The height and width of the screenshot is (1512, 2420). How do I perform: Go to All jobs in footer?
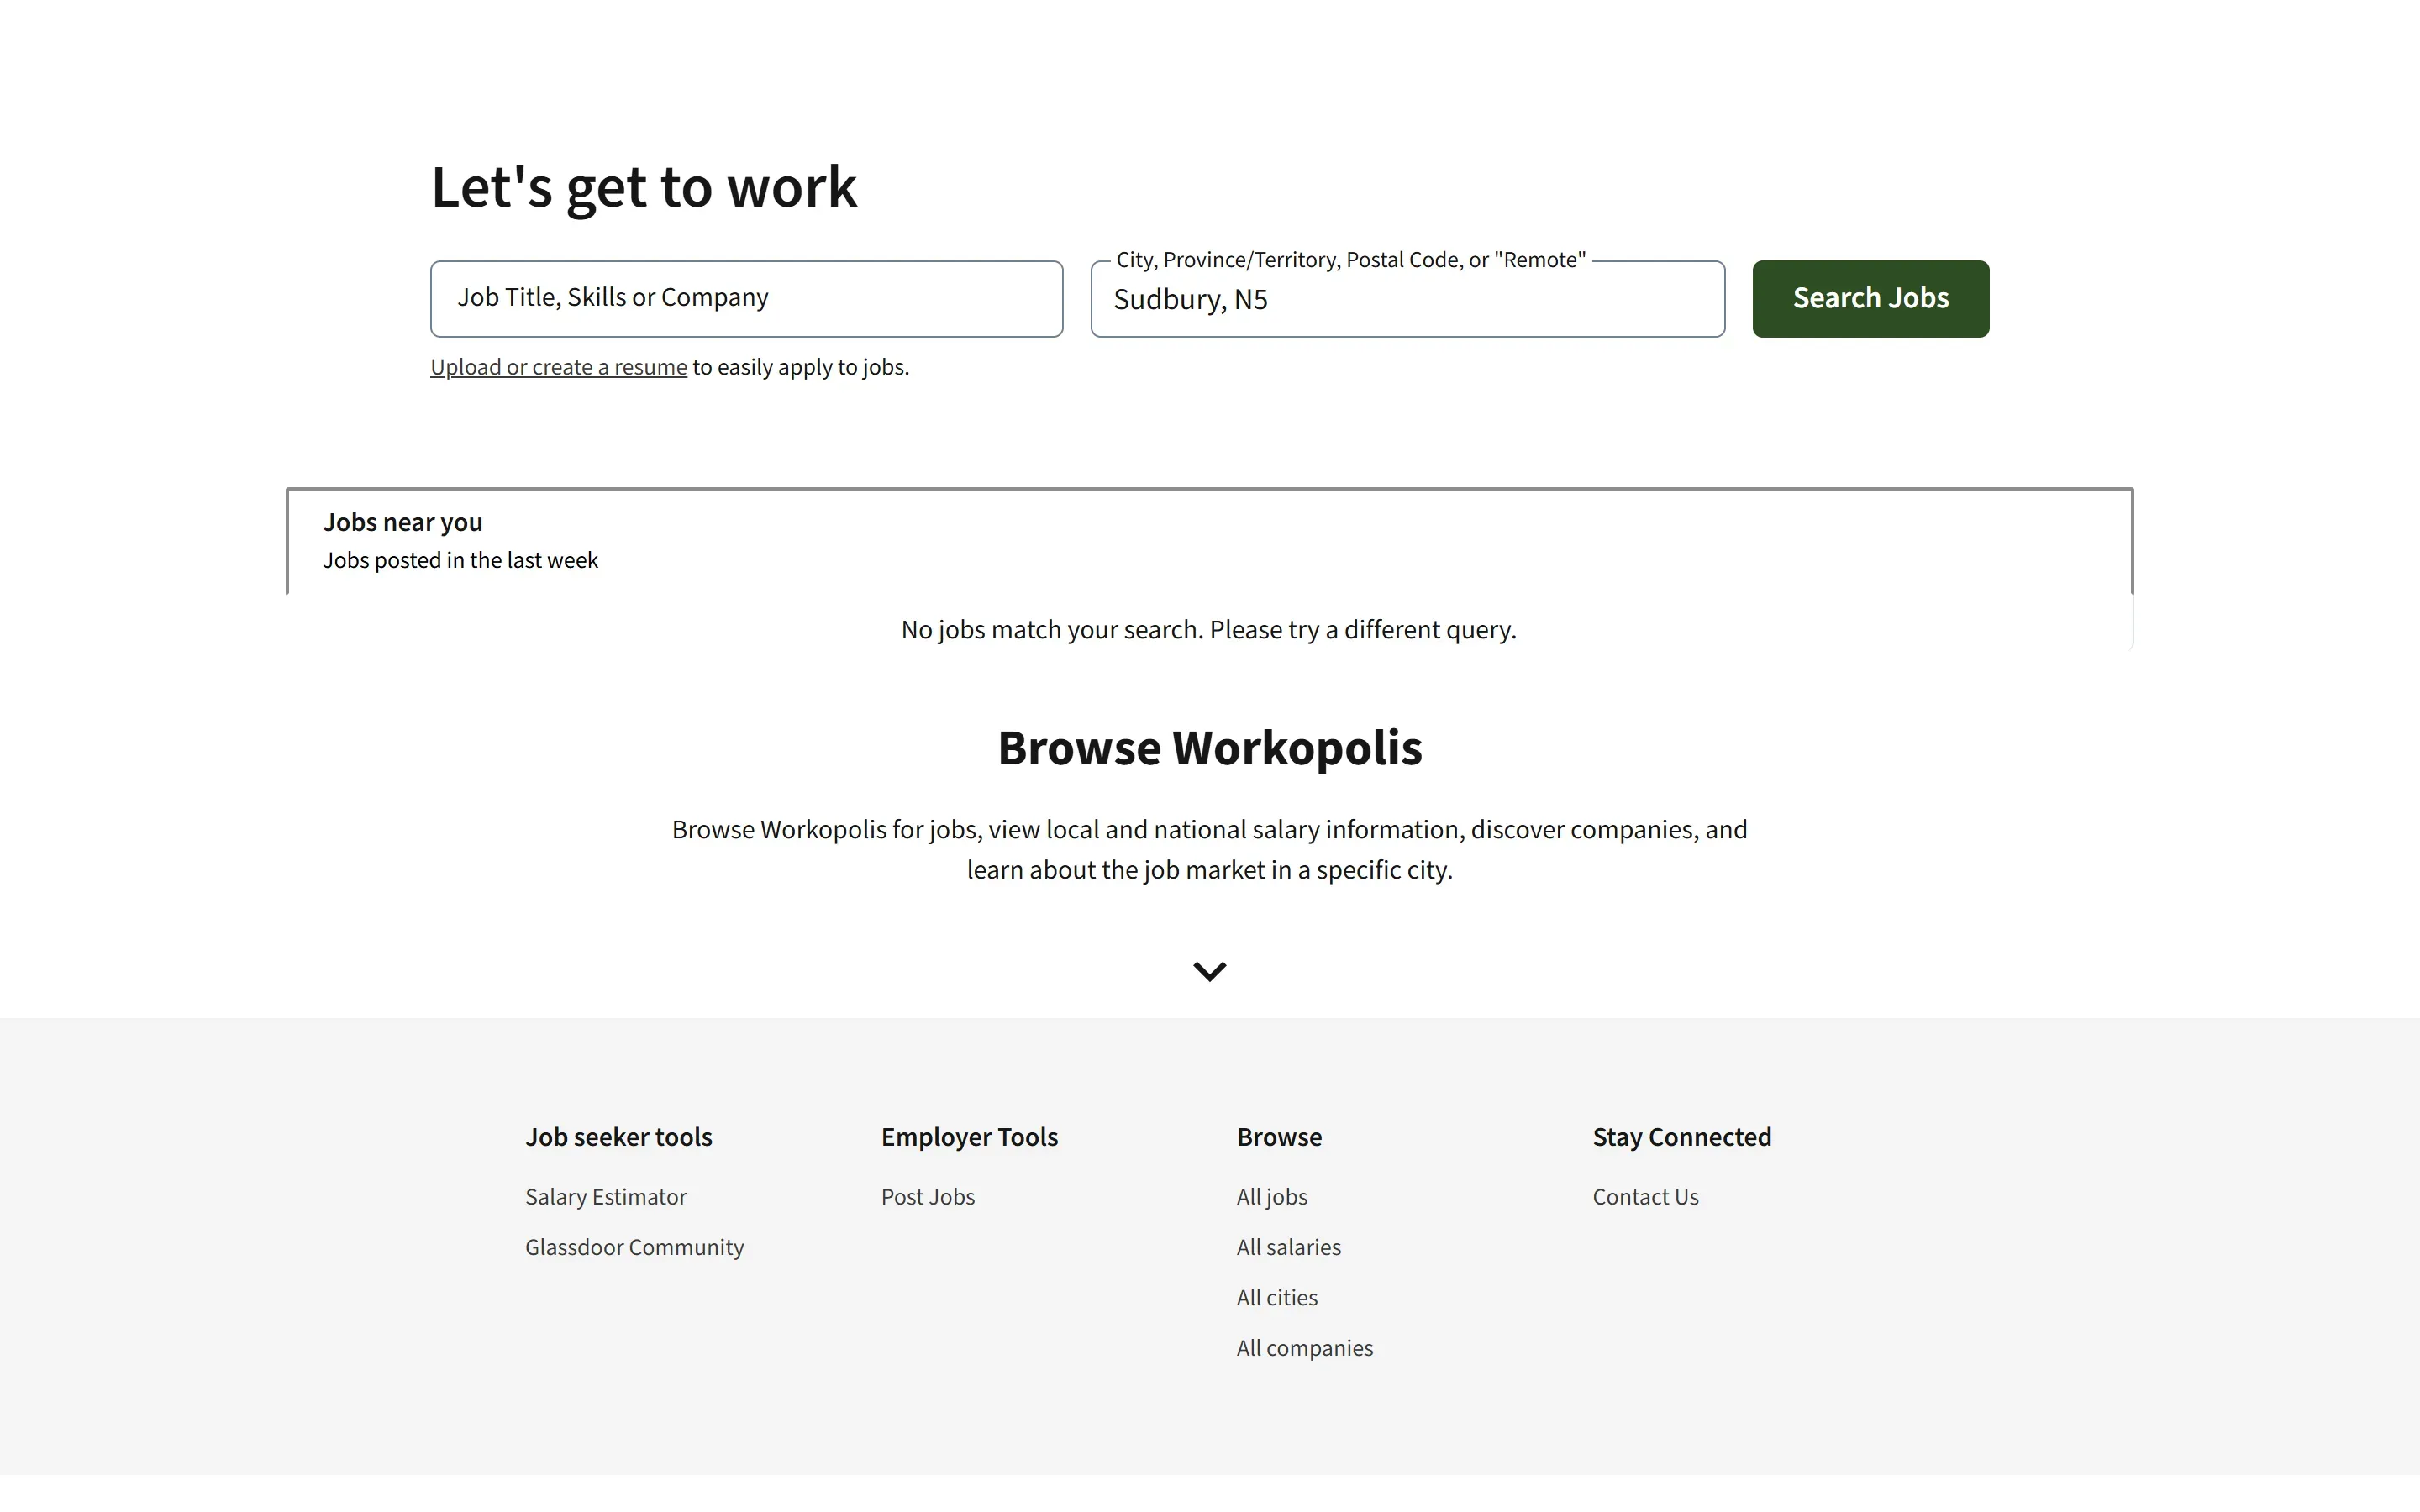click(1272, 1197)
